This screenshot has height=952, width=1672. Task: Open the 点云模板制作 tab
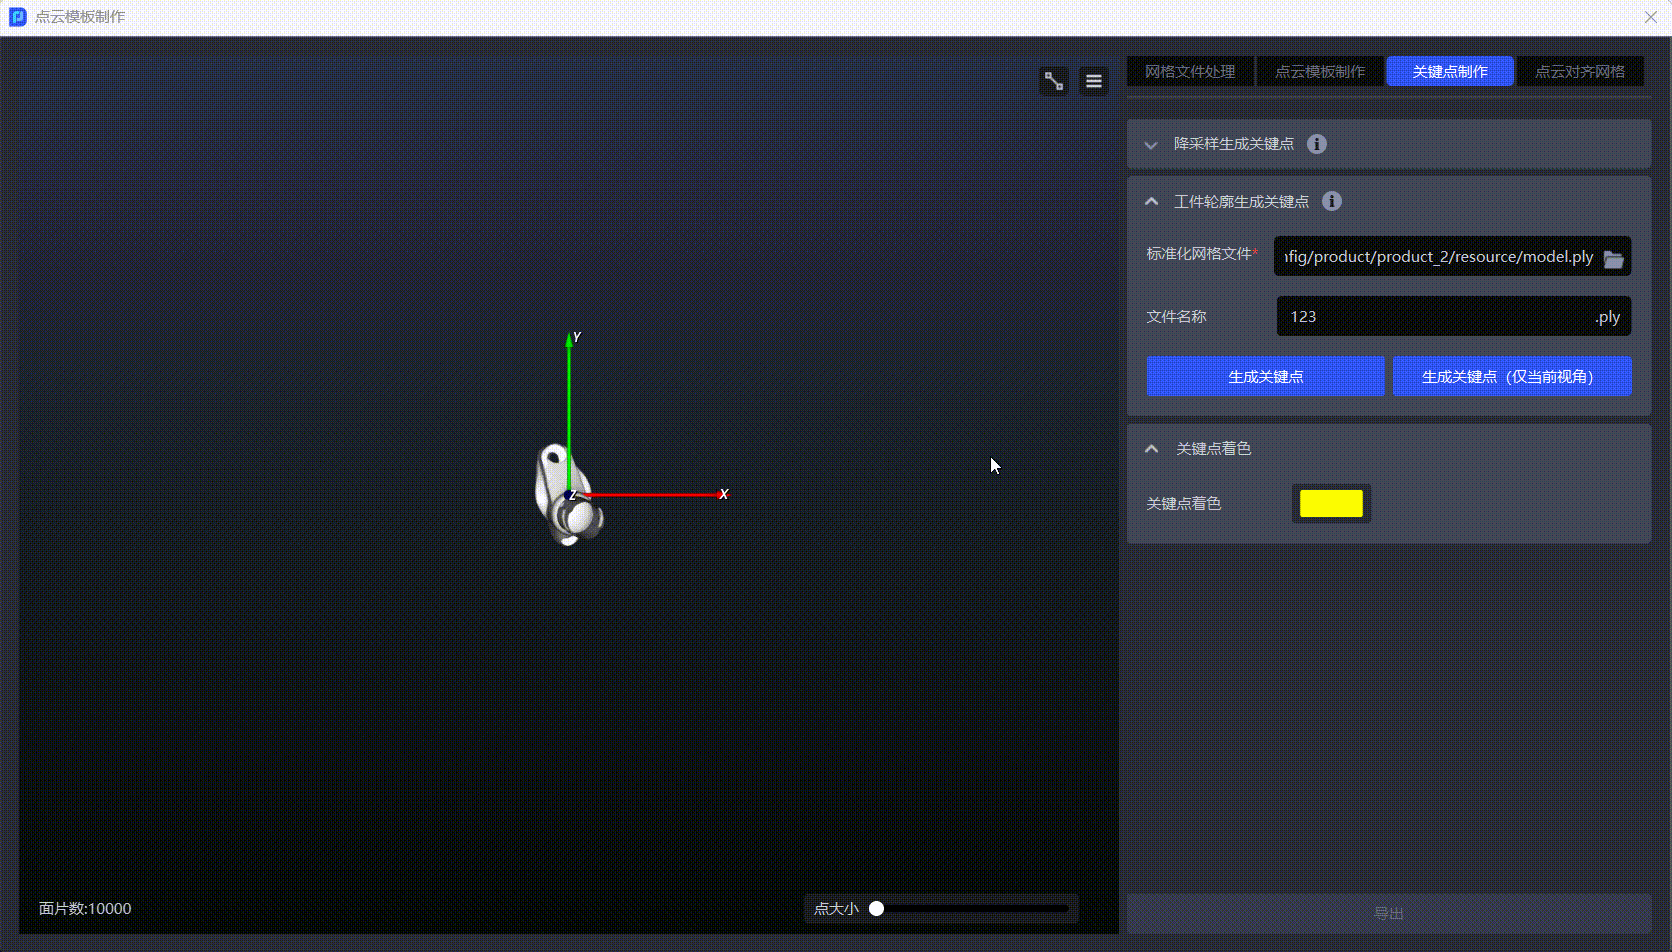[x=1320, y=72]
